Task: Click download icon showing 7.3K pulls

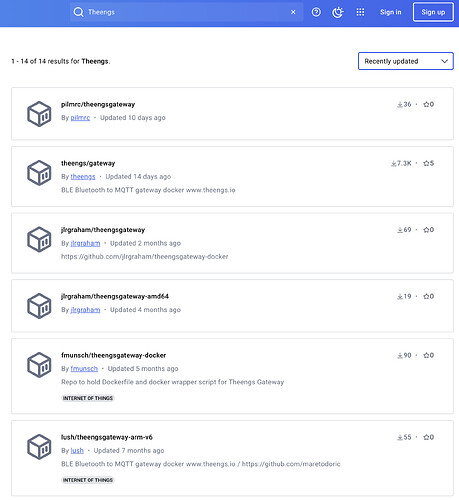Action: click(x=394, y=163)
